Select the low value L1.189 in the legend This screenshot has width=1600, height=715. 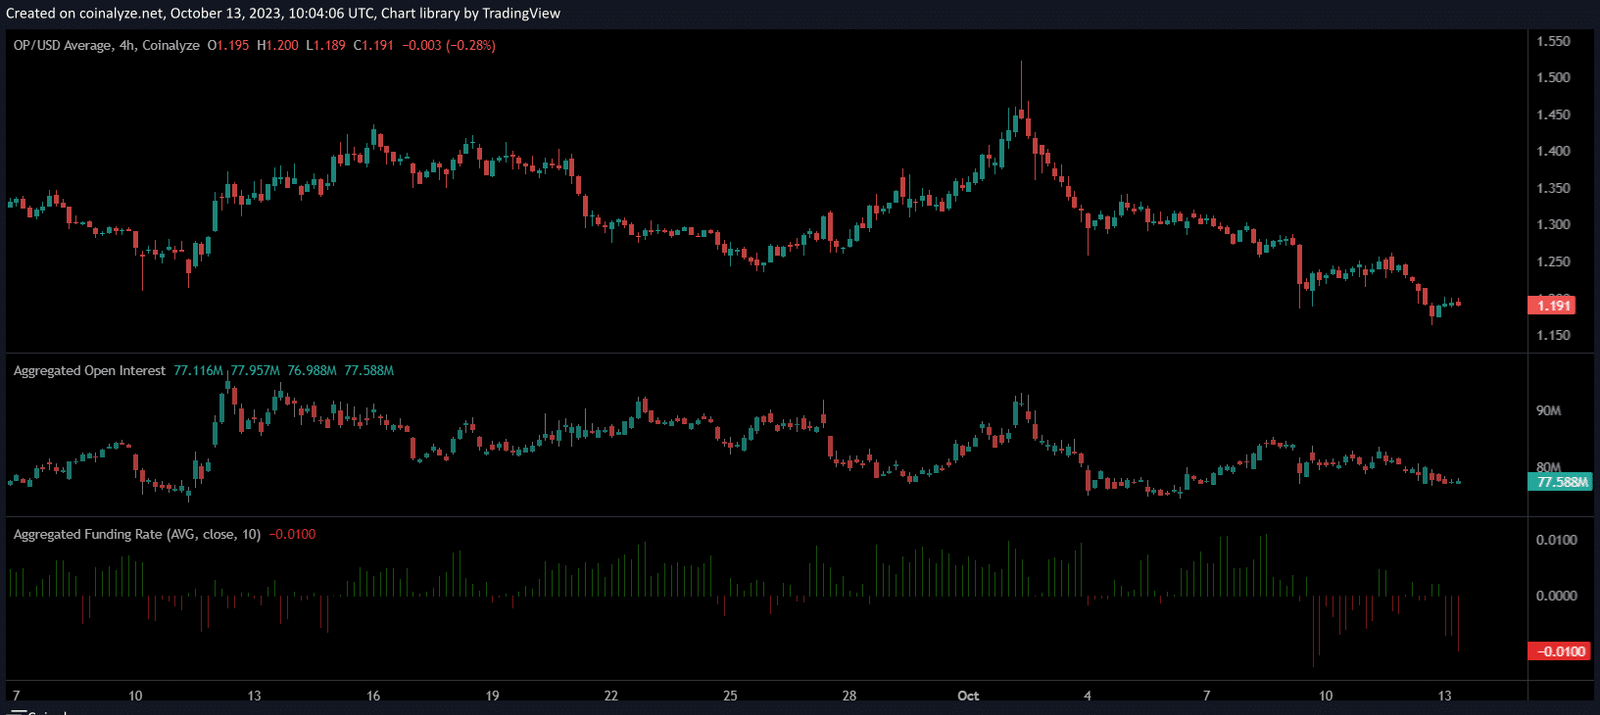pos(325,45)
